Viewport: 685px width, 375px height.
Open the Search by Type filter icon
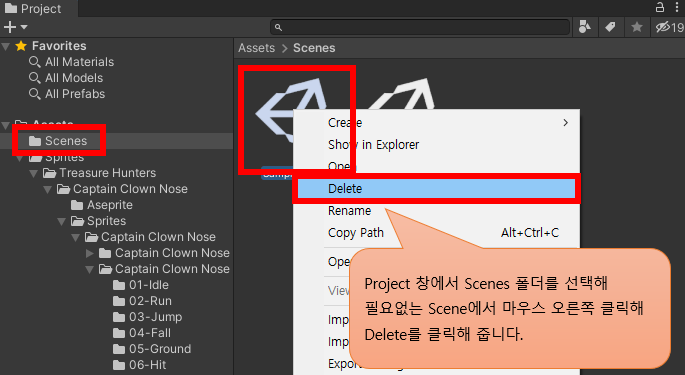[585, 27]
